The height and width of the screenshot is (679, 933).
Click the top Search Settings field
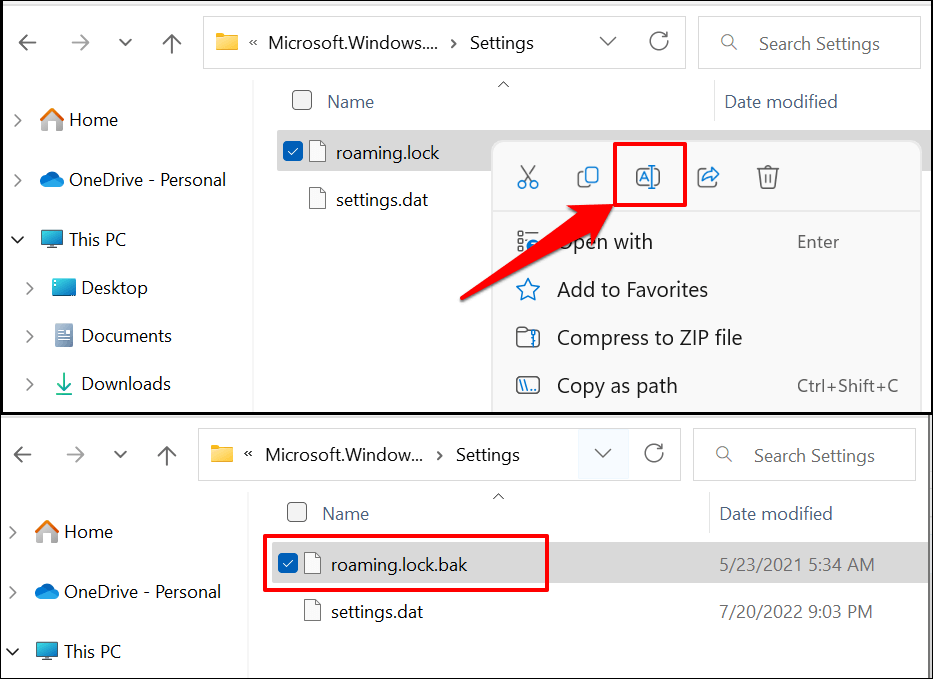[x=819, y=43]
